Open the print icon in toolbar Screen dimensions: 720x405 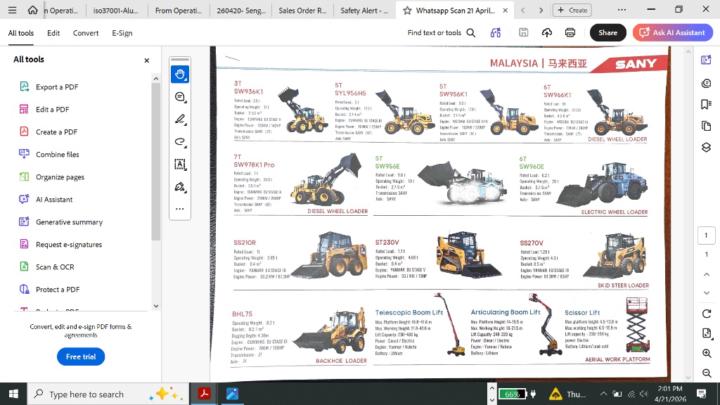[570, 33]
